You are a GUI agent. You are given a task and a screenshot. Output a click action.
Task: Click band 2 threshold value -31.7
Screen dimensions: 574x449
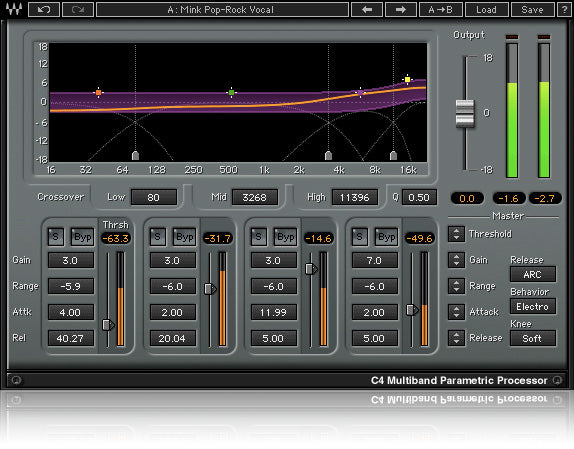tap(217, 239)
